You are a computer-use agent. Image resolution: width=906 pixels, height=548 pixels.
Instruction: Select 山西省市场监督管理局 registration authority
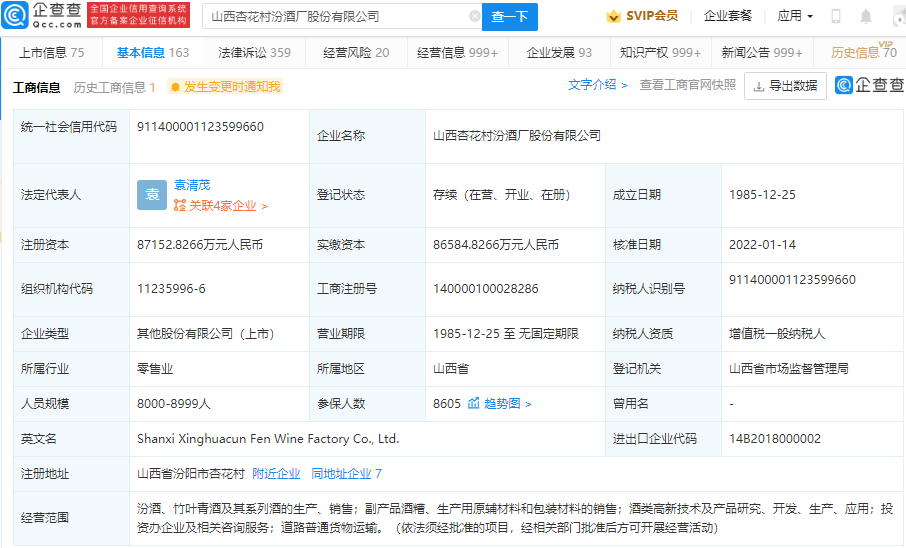pyautogui.click(x=789, y=369)
